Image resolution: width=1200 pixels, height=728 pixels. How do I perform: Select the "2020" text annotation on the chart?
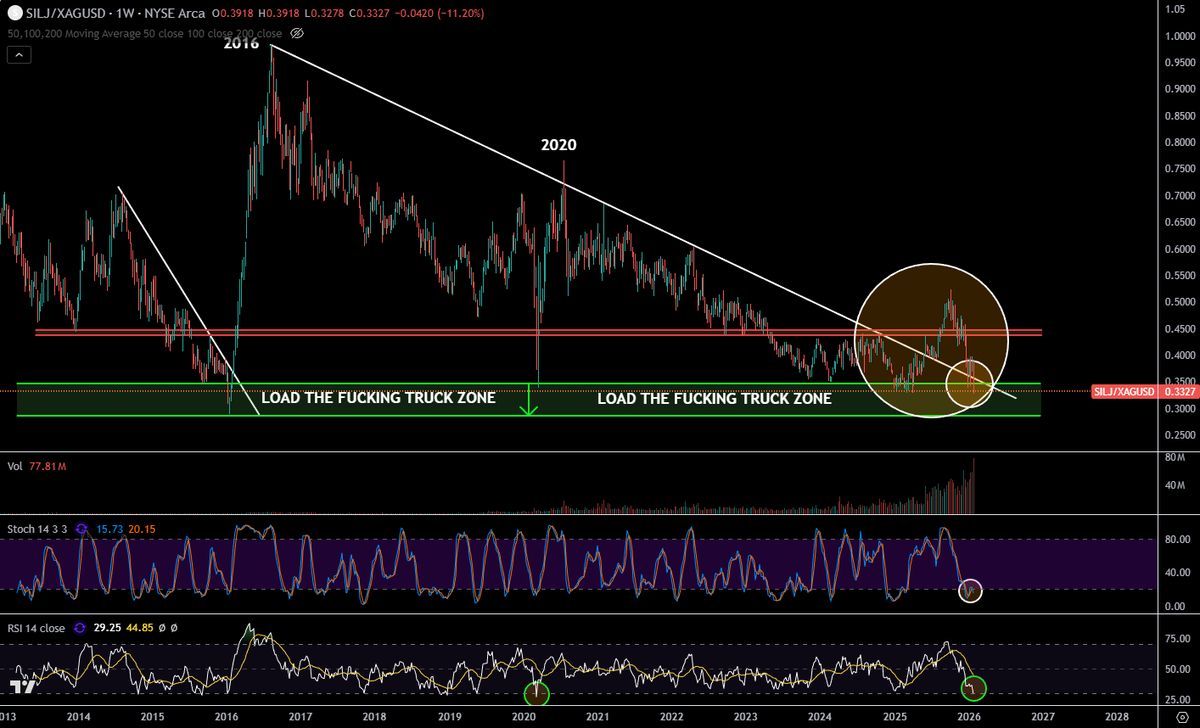(558, 145)
